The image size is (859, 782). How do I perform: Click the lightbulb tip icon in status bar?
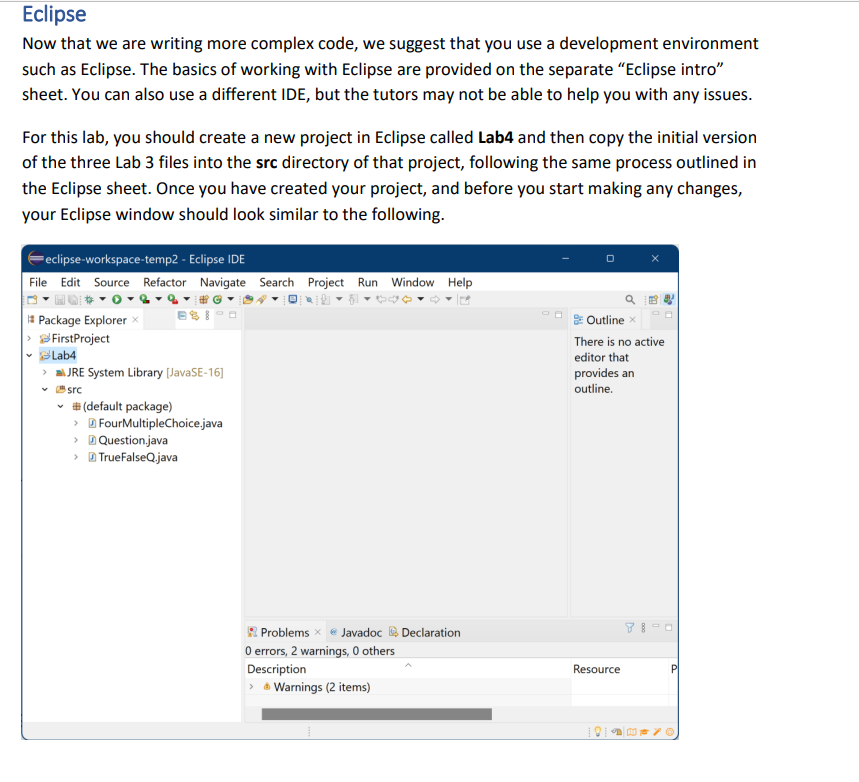tap(598, 731)
